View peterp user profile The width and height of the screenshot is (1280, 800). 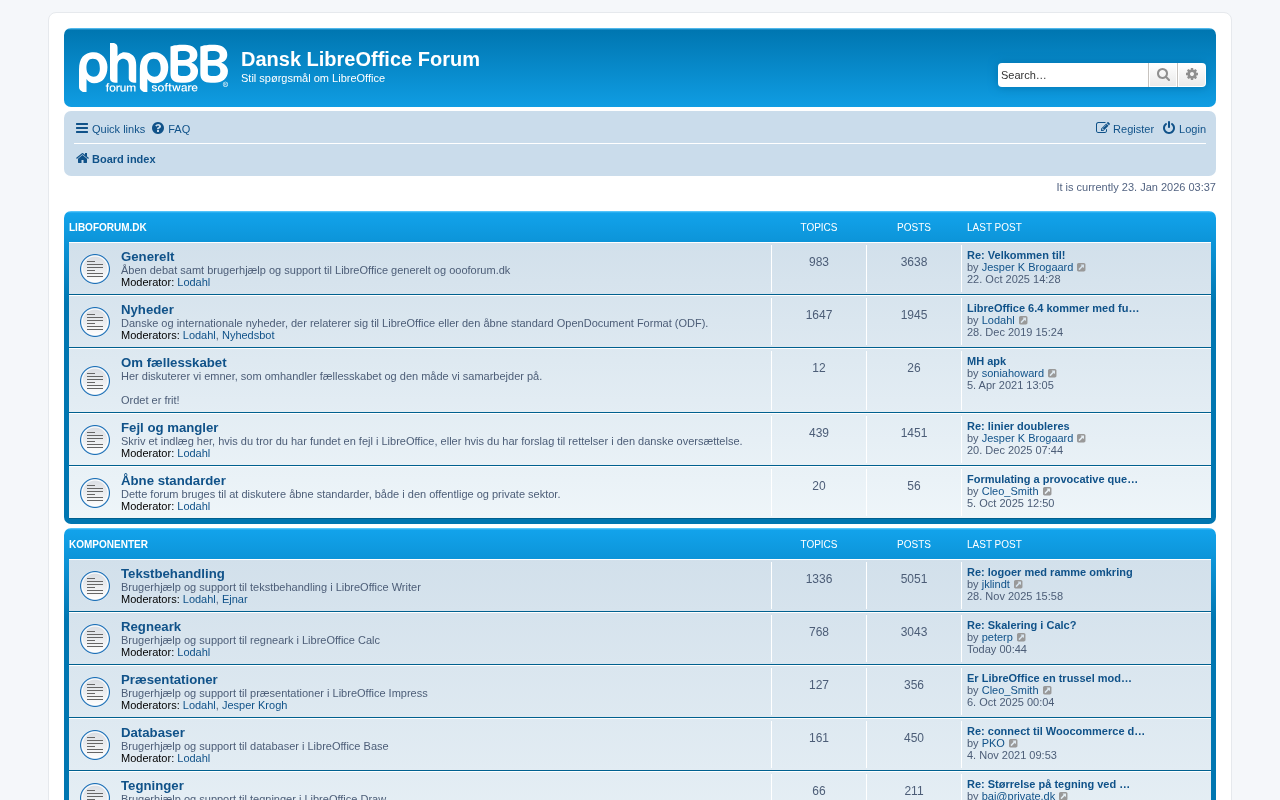pos(997,637)
